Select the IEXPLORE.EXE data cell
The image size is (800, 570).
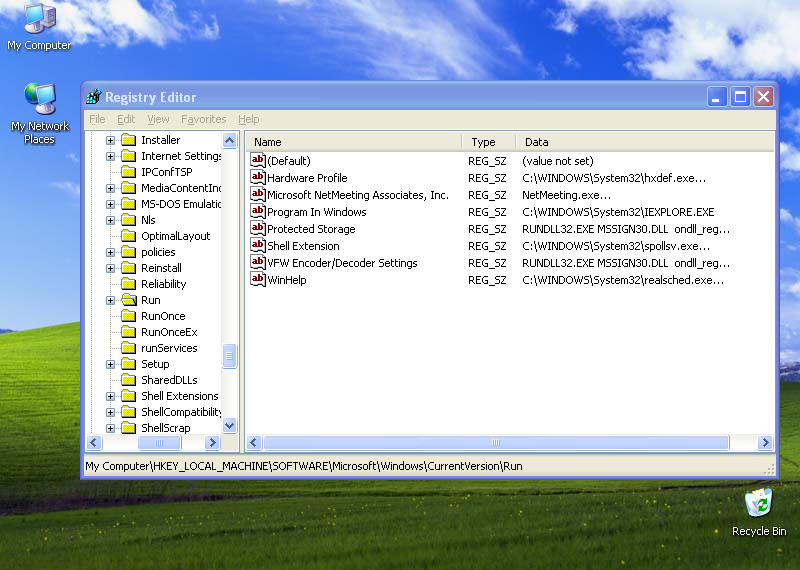pos(618,212)
